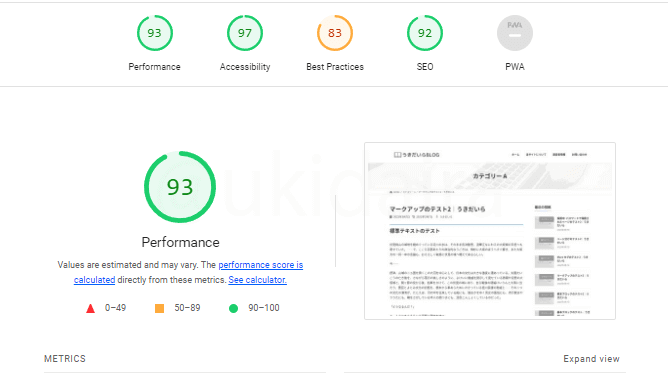This screenshot has width=668, height=376.
Task: Click the large 'Performance' heading below gauge
Action: (x=181, y=242)
